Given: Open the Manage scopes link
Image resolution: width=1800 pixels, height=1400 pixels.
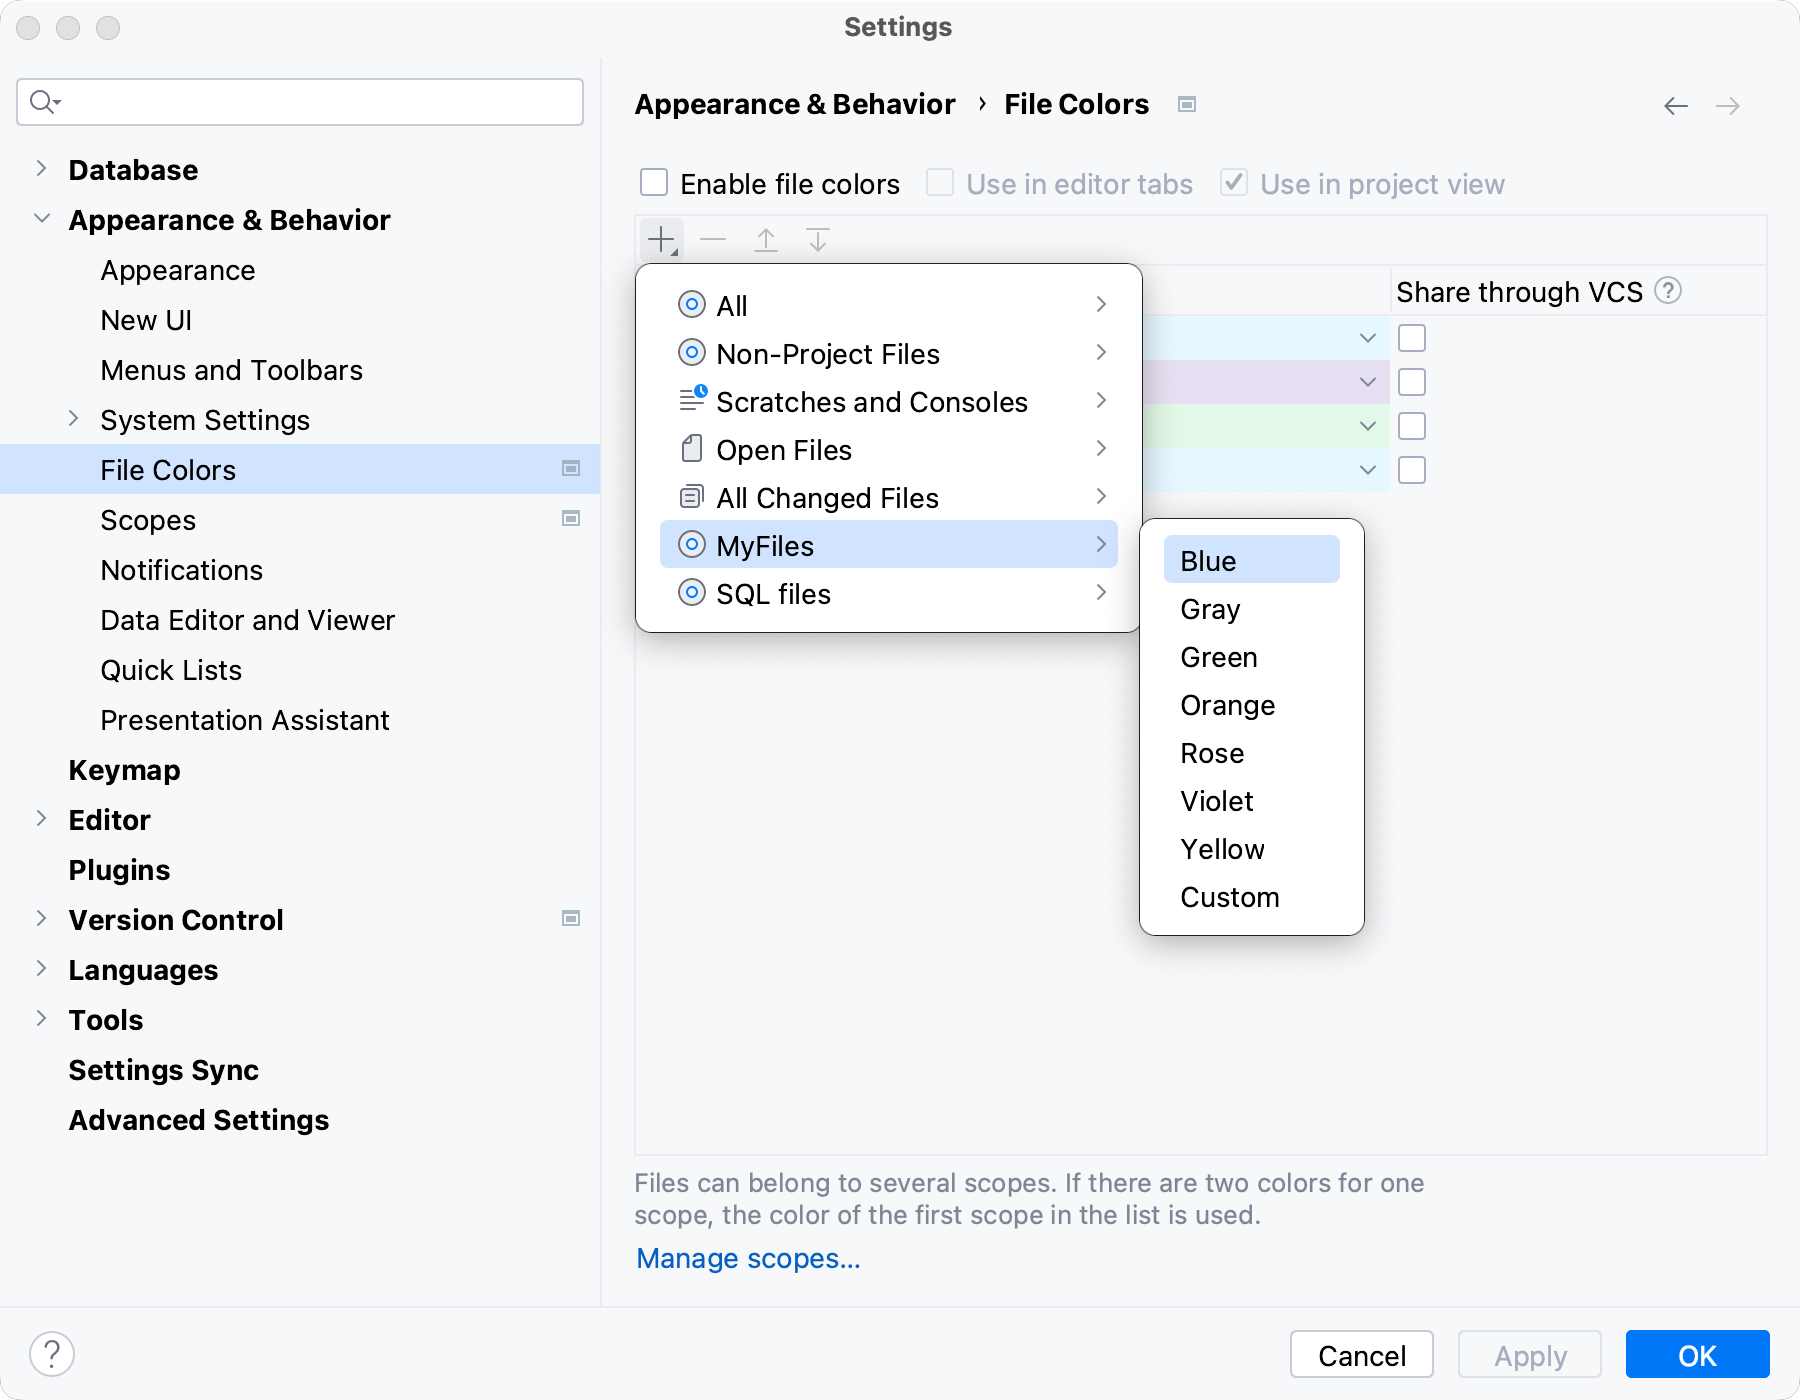Looking at the screenshot, I should pyautogui.click(x=747, y=1258).
